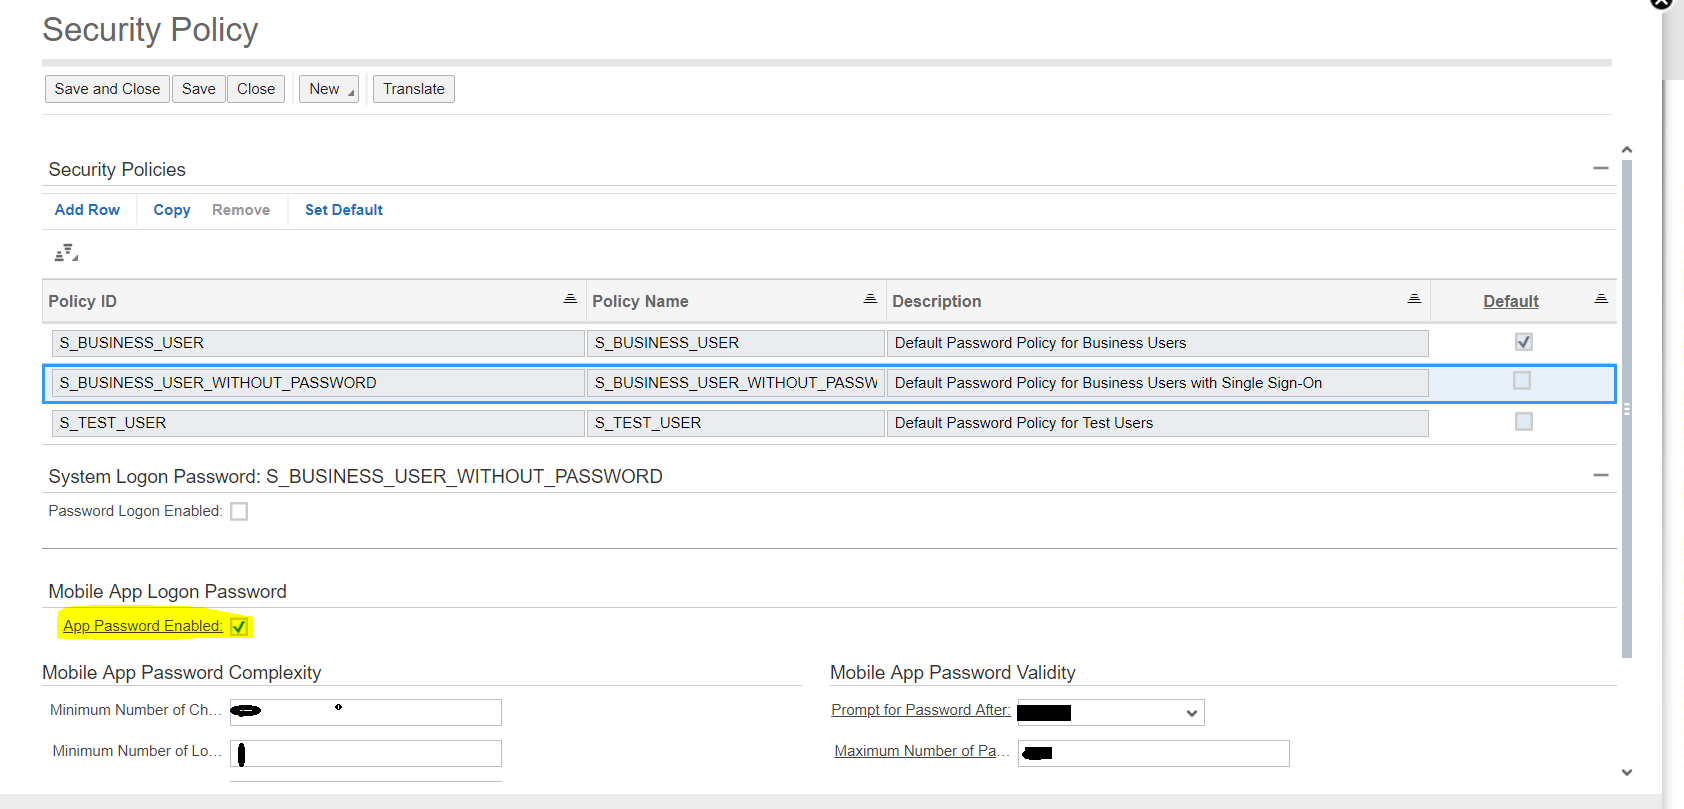Open the table sort settings icon
Screen dimensions: 1684x809
[x=66, y=253]
